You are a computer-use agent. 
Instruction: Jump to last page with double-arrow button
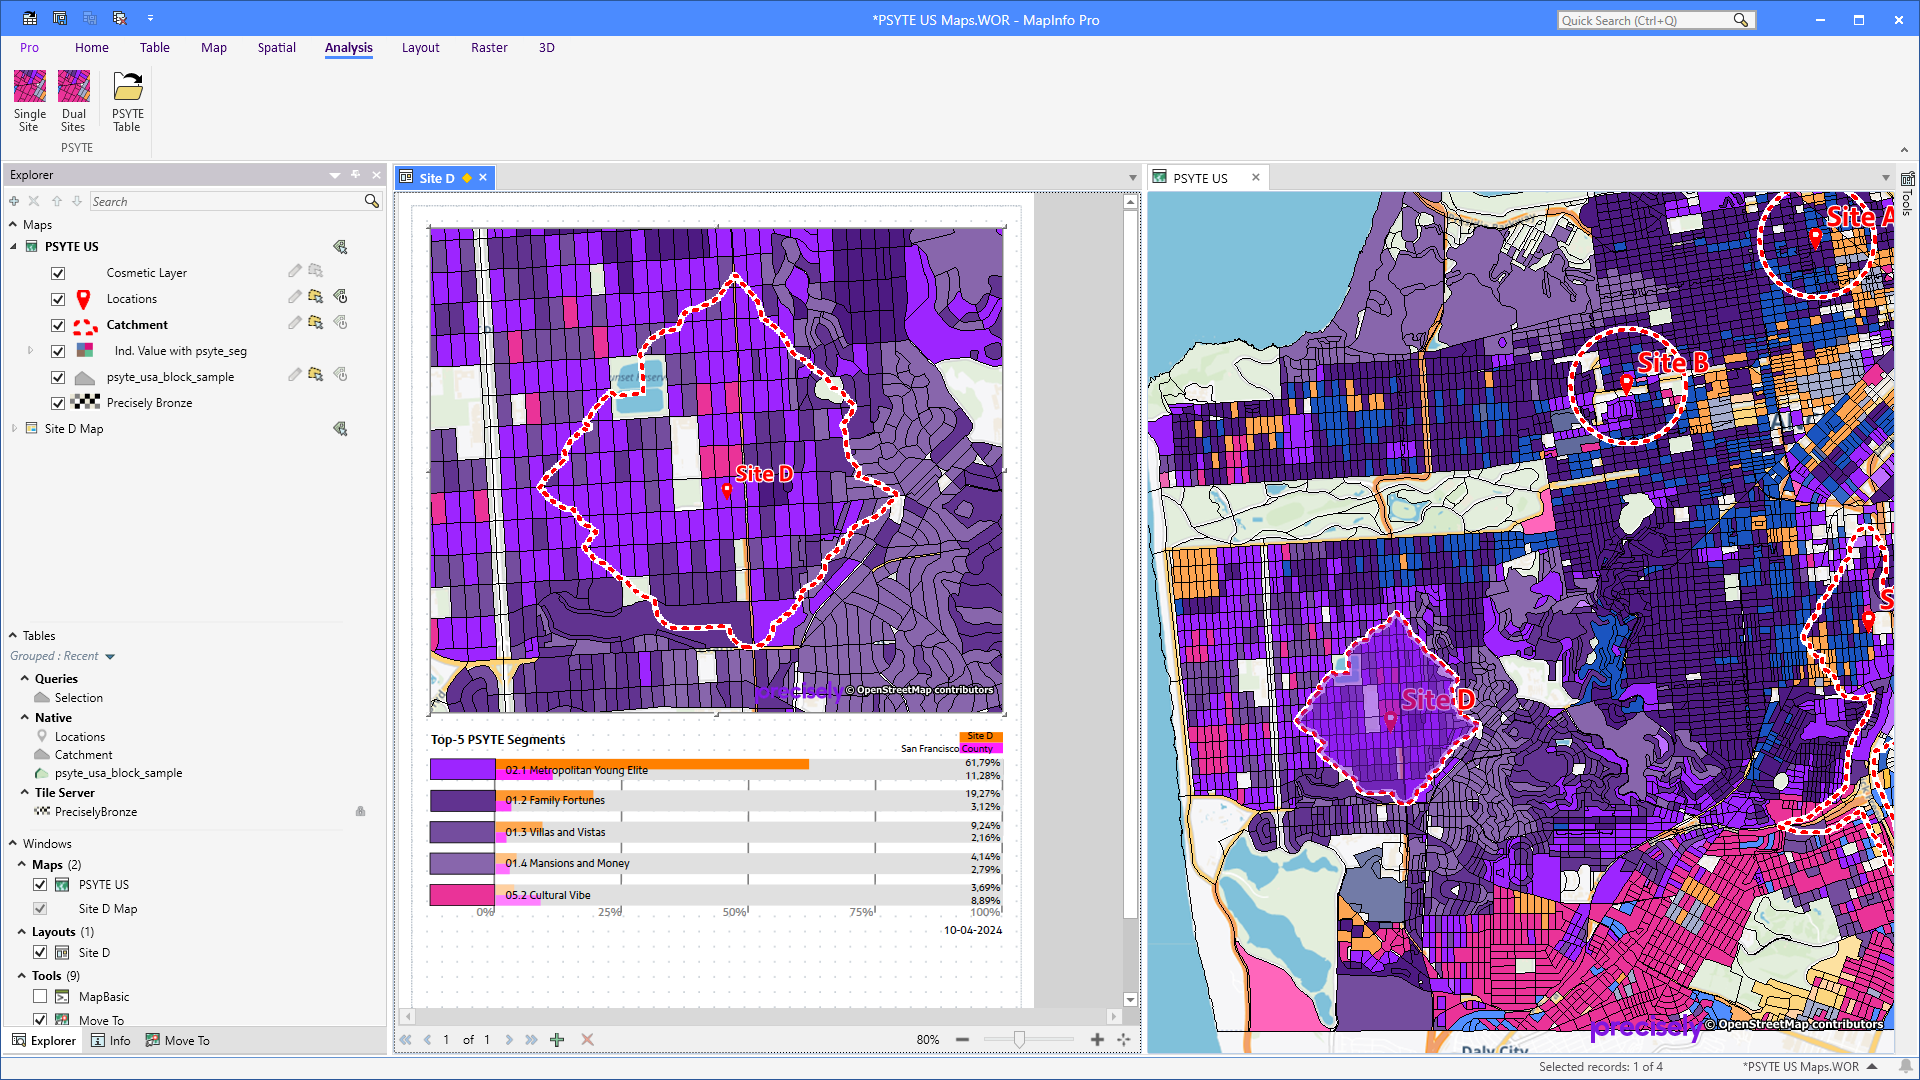pos(531,1039)
